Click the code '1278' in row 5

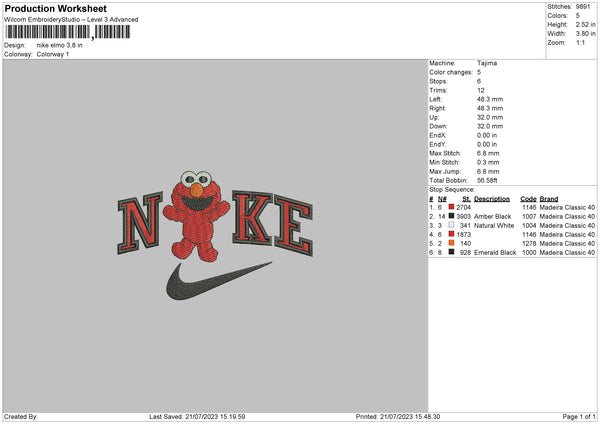pyautogui.click(x=529, y=243)
